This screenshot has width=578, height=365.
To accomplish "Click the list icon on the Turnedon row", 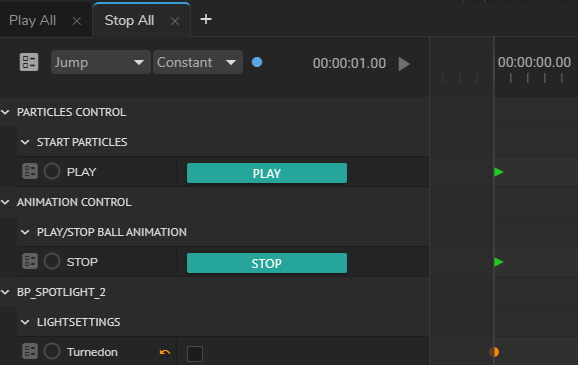I will (x=30, y=351).
